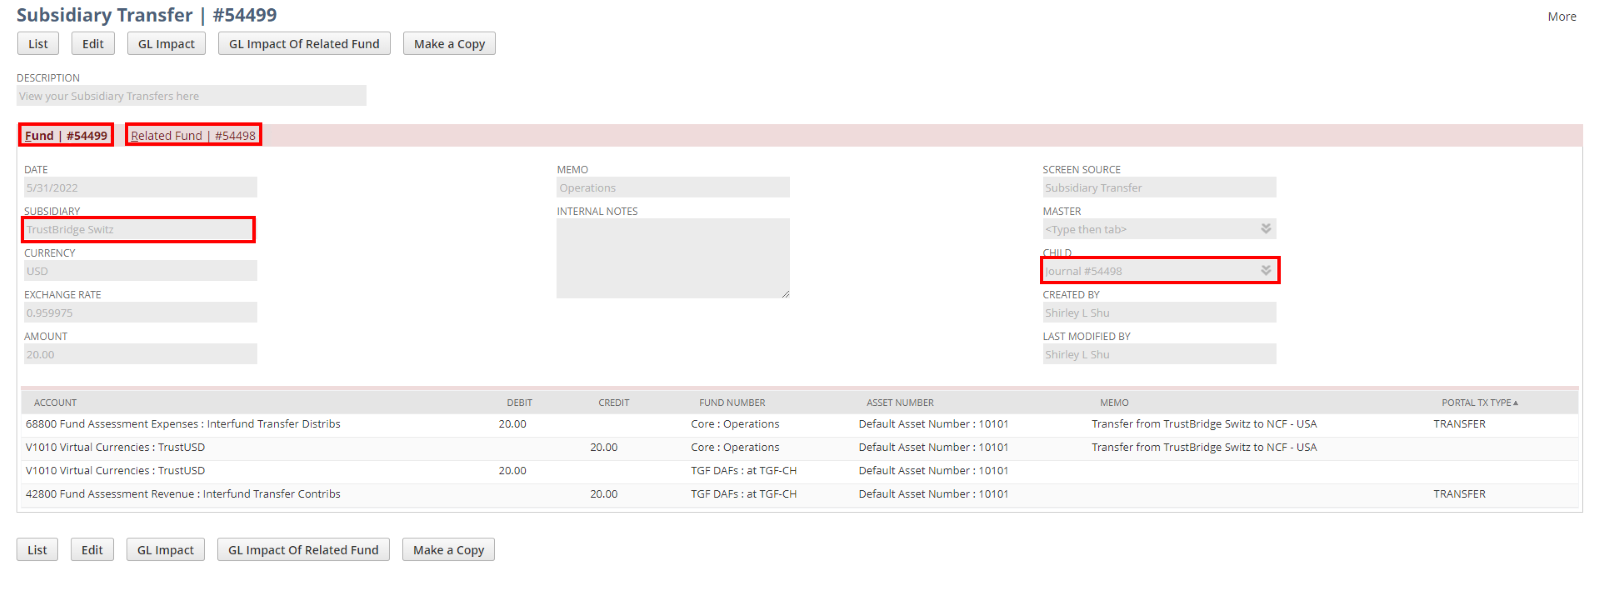Image resolution: width=1600 pixels, height=607 pixels.
Task: View GL Impact from the top button row
Action: point(166,44)
